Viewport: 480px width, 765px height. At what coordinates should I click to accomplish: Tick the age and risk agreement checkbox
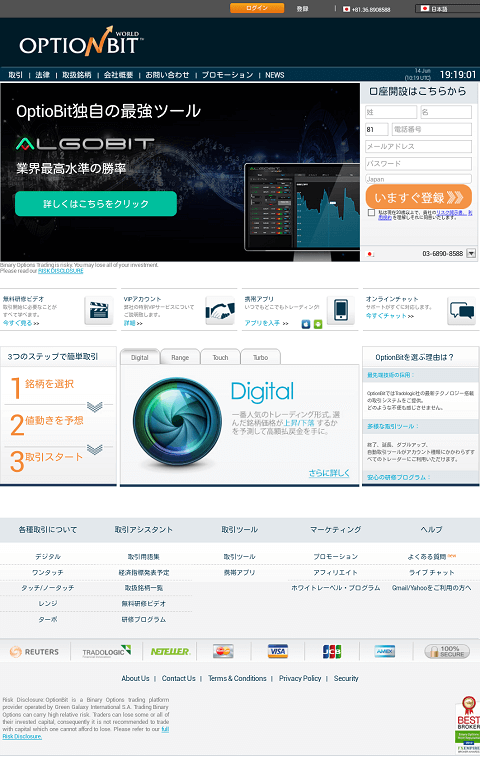[371, 212]
